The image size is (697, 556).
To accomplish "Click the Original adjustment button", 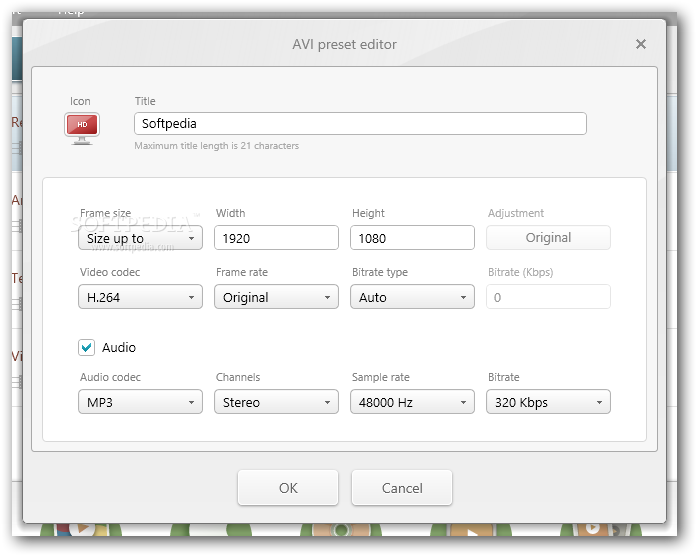I will pos(548,238).
